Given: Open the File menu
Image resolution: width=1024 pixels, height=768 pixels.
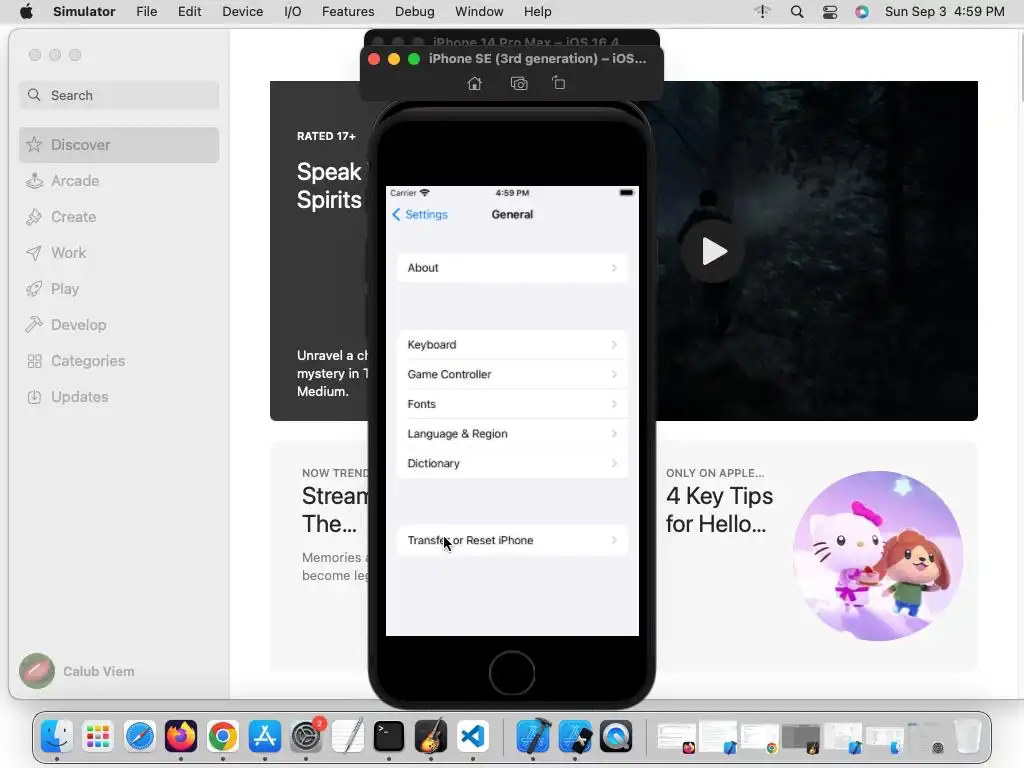Looking at the screenshot, I should (x=146, y=11).
